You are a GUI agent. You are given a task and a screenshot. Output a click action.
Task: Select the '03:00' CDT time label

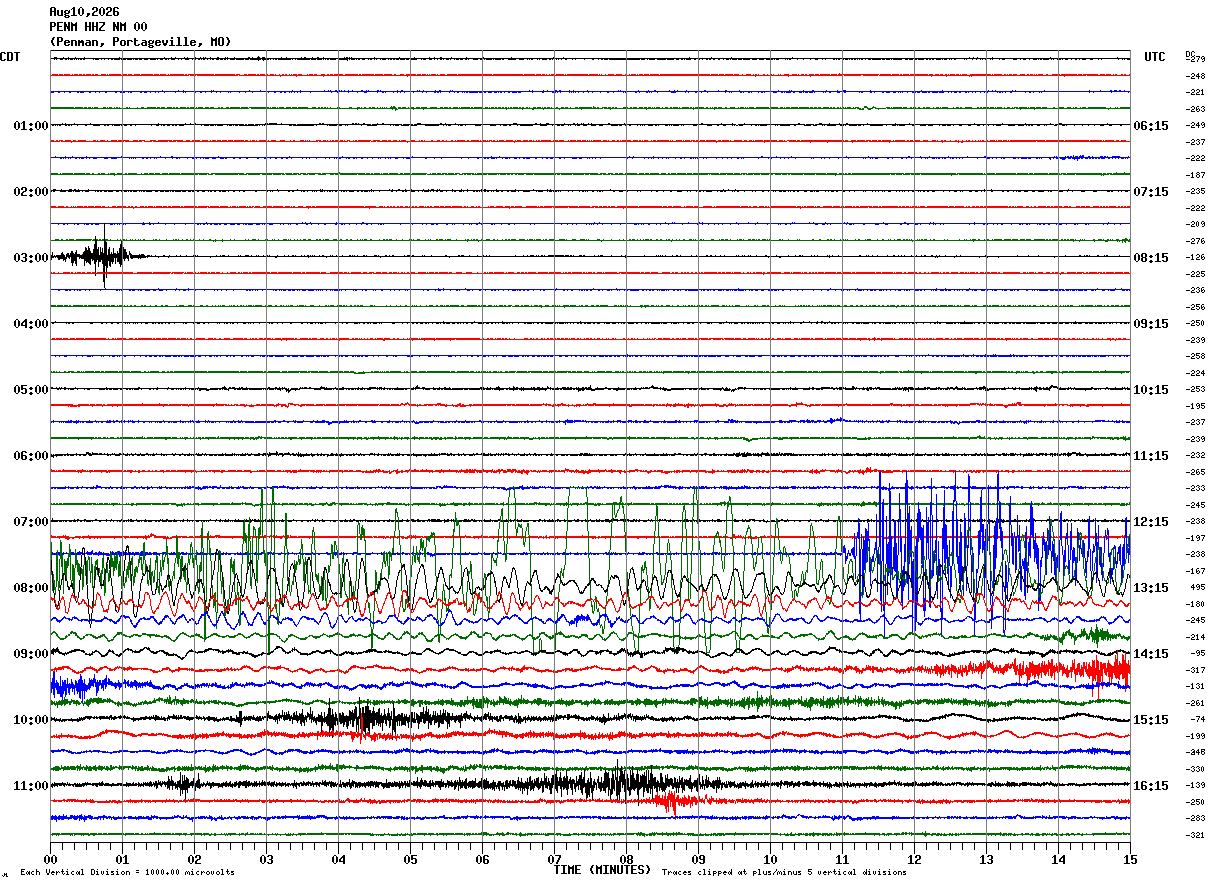(x=30, y=258)
